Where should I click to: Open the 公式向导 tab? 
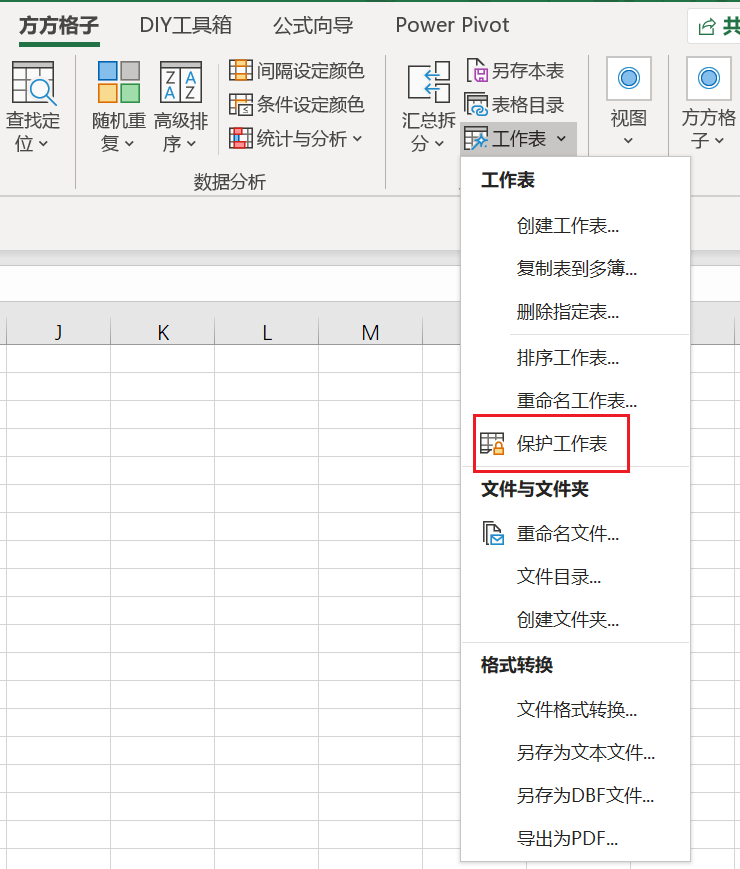point(313,25)
